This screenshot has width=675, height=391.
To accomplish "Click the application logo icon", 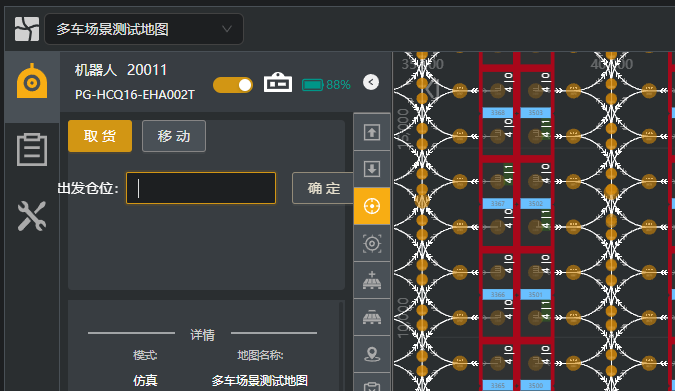I will pos(27,29).
